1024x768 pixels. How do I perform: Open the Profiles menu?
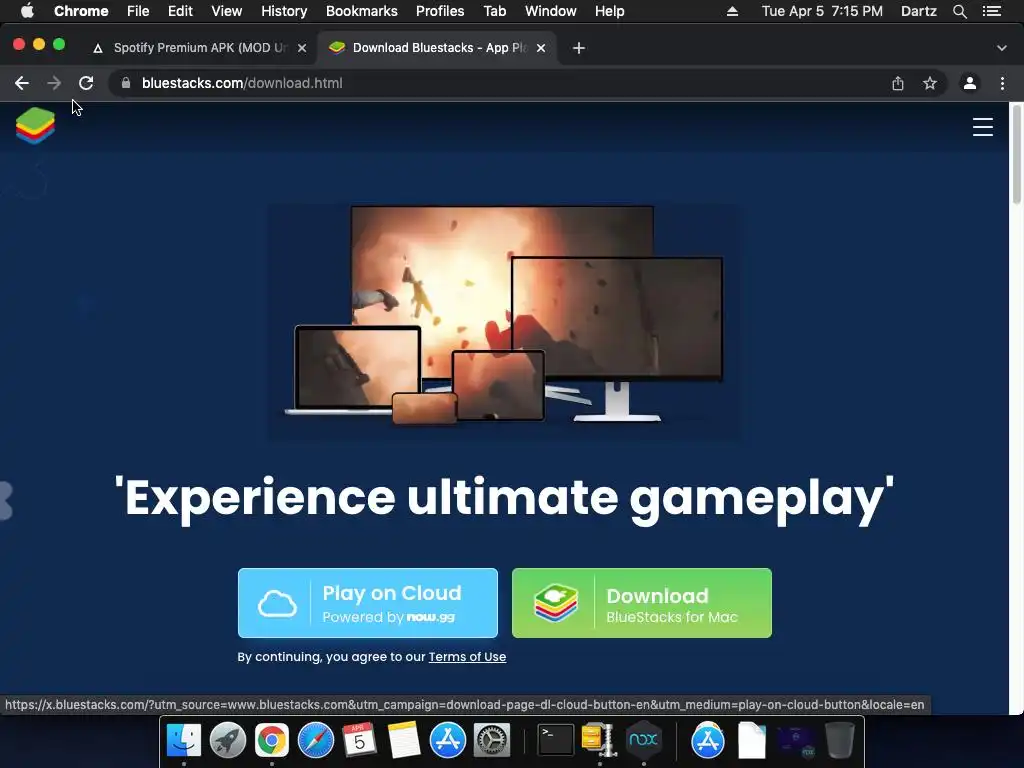pos(440,11)
